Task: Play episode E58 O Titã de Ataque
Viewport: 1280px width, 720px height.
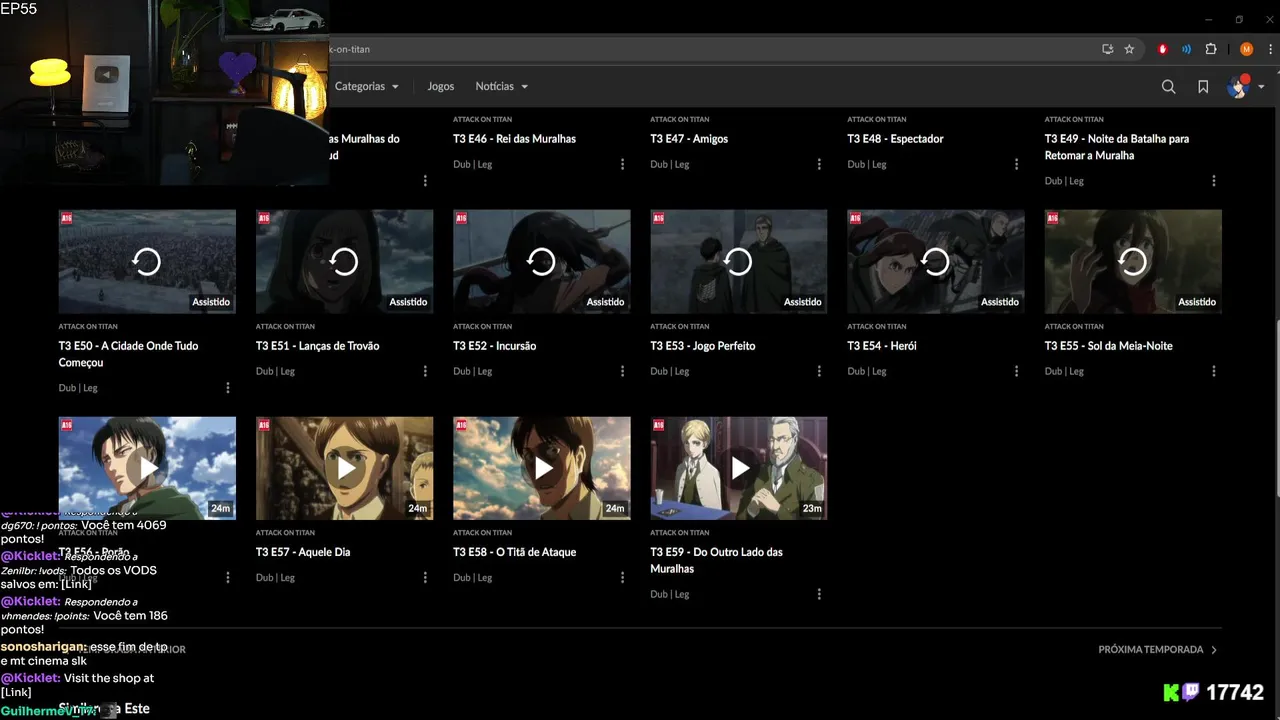Action: (x=541, y=468)
